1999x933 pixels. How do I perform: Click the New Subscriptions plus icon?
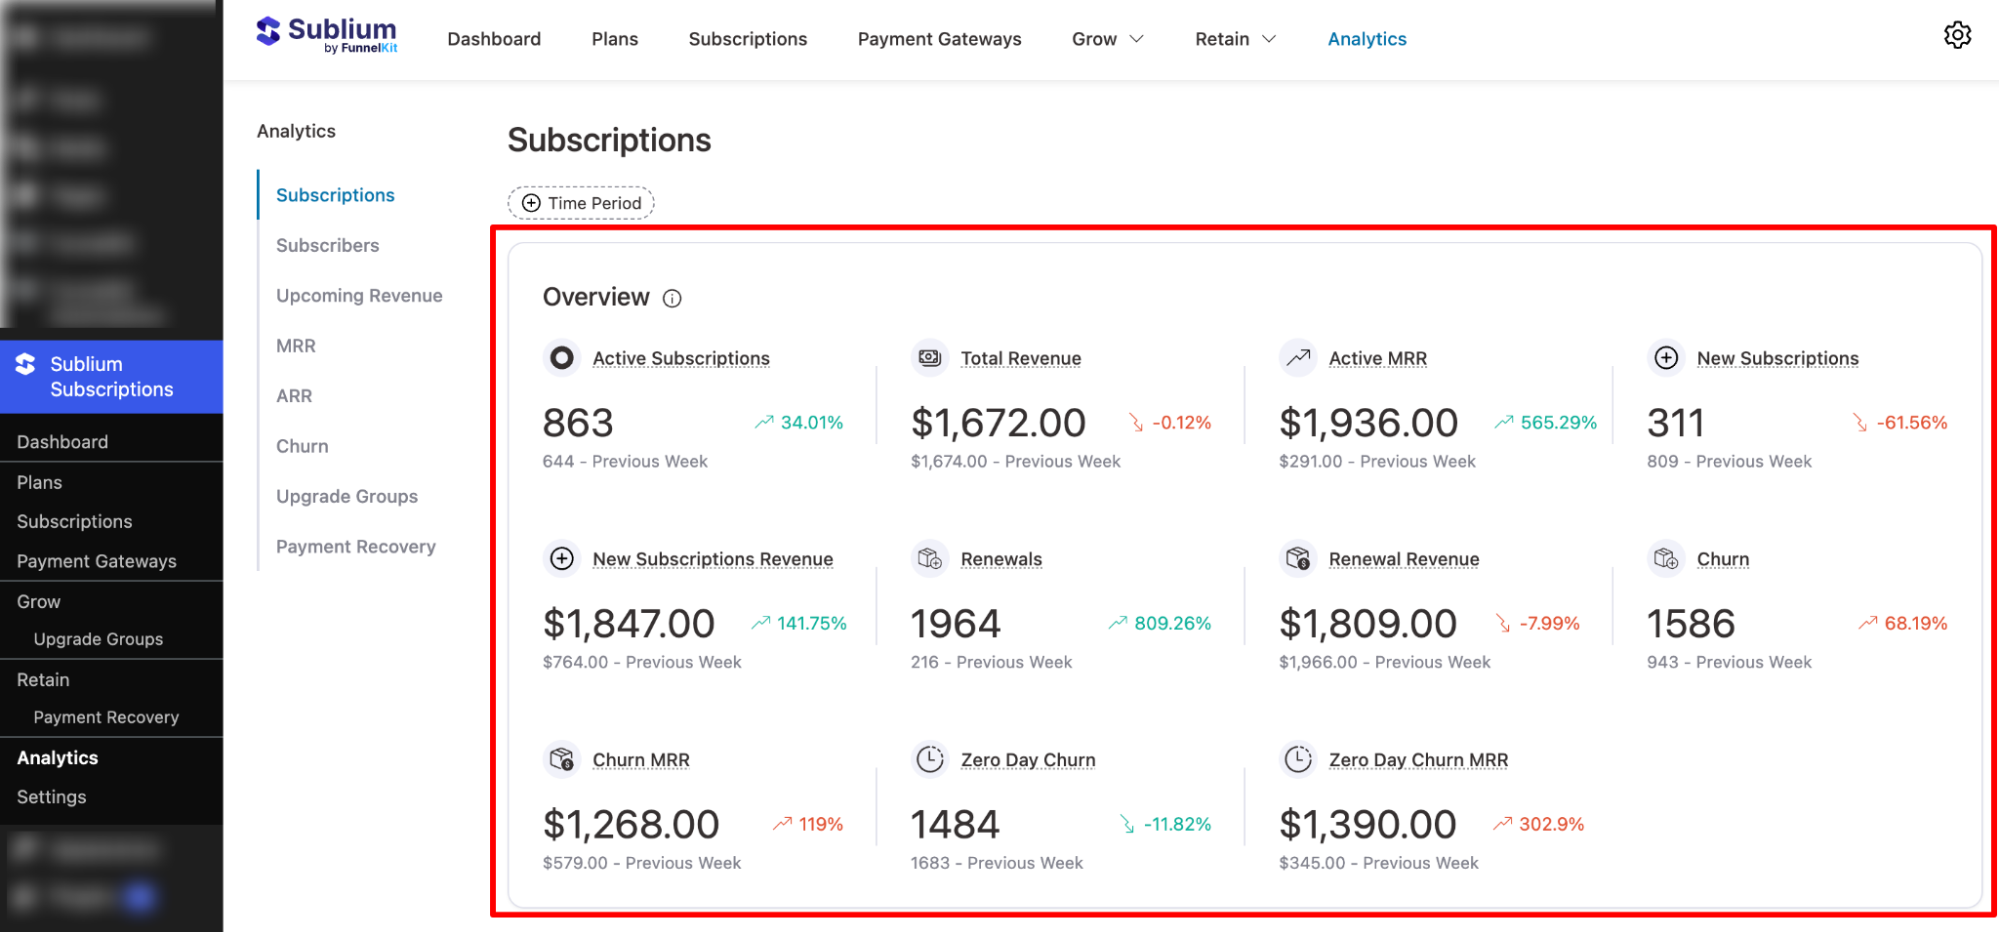[1666, 358]
